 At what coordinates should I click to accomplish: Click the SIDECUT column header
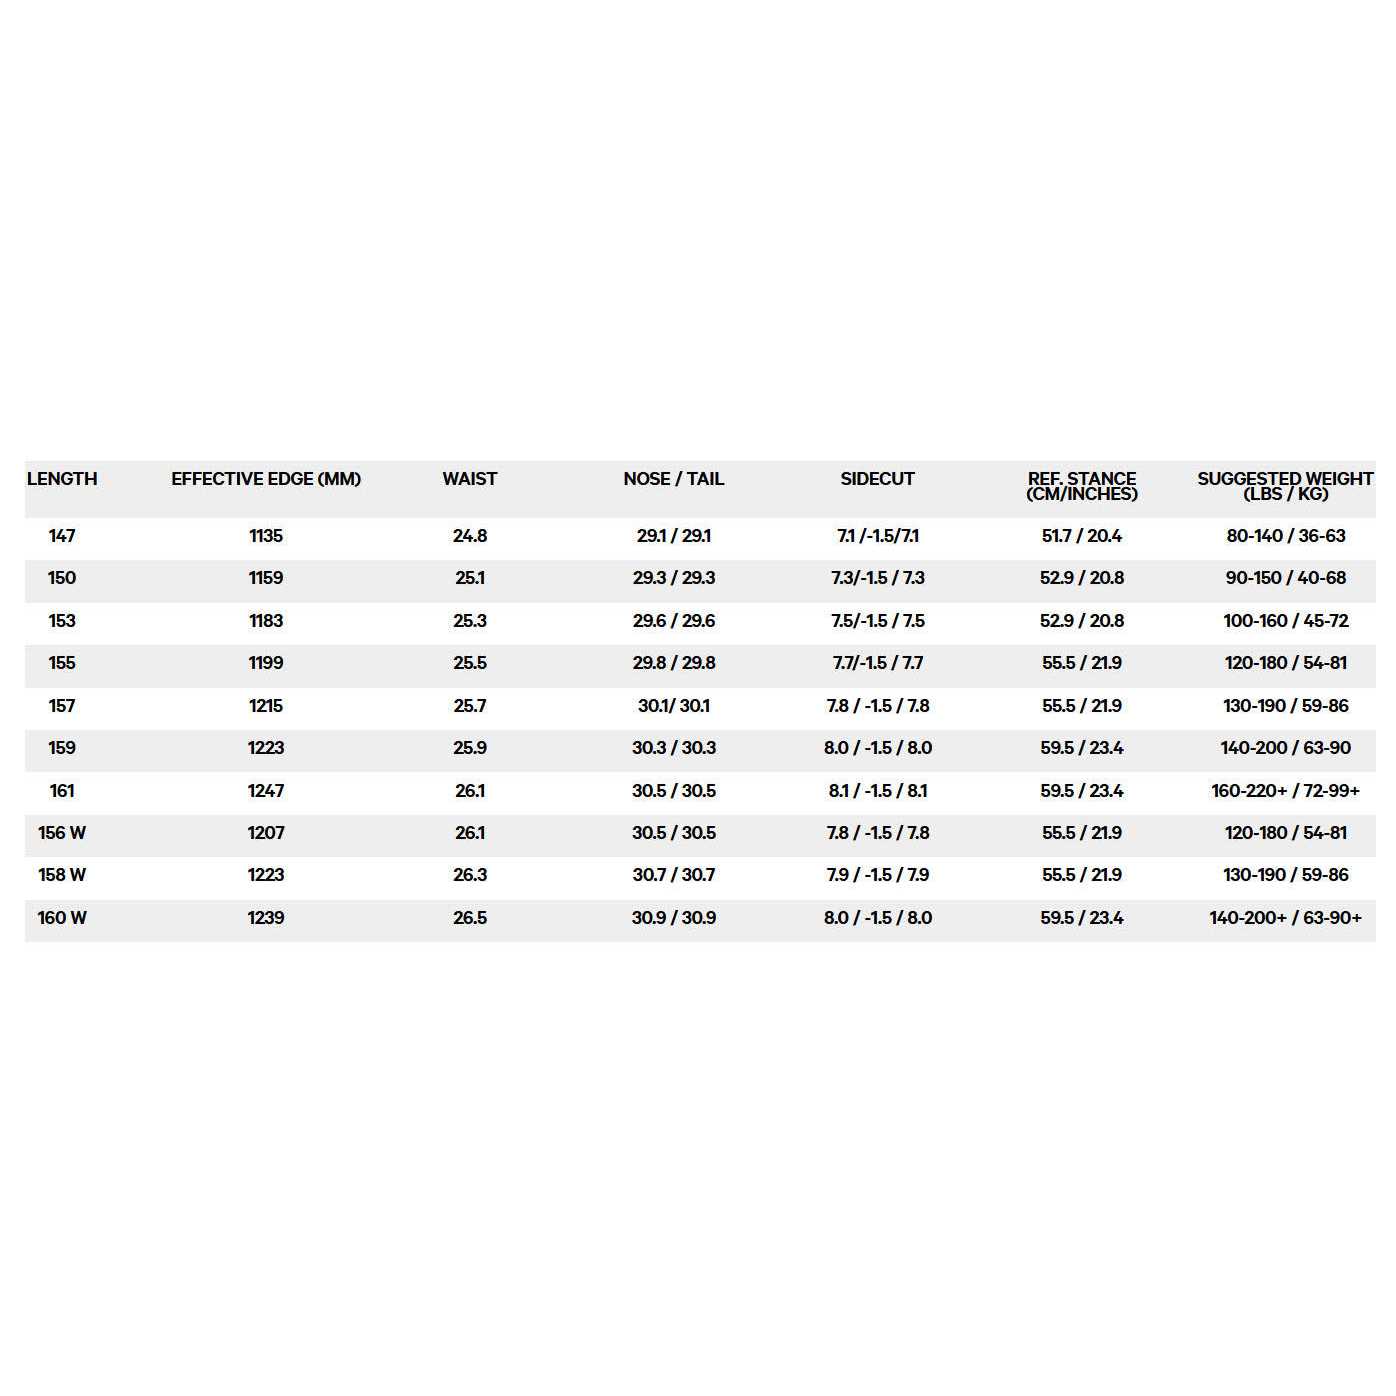(x=877, y=479)
